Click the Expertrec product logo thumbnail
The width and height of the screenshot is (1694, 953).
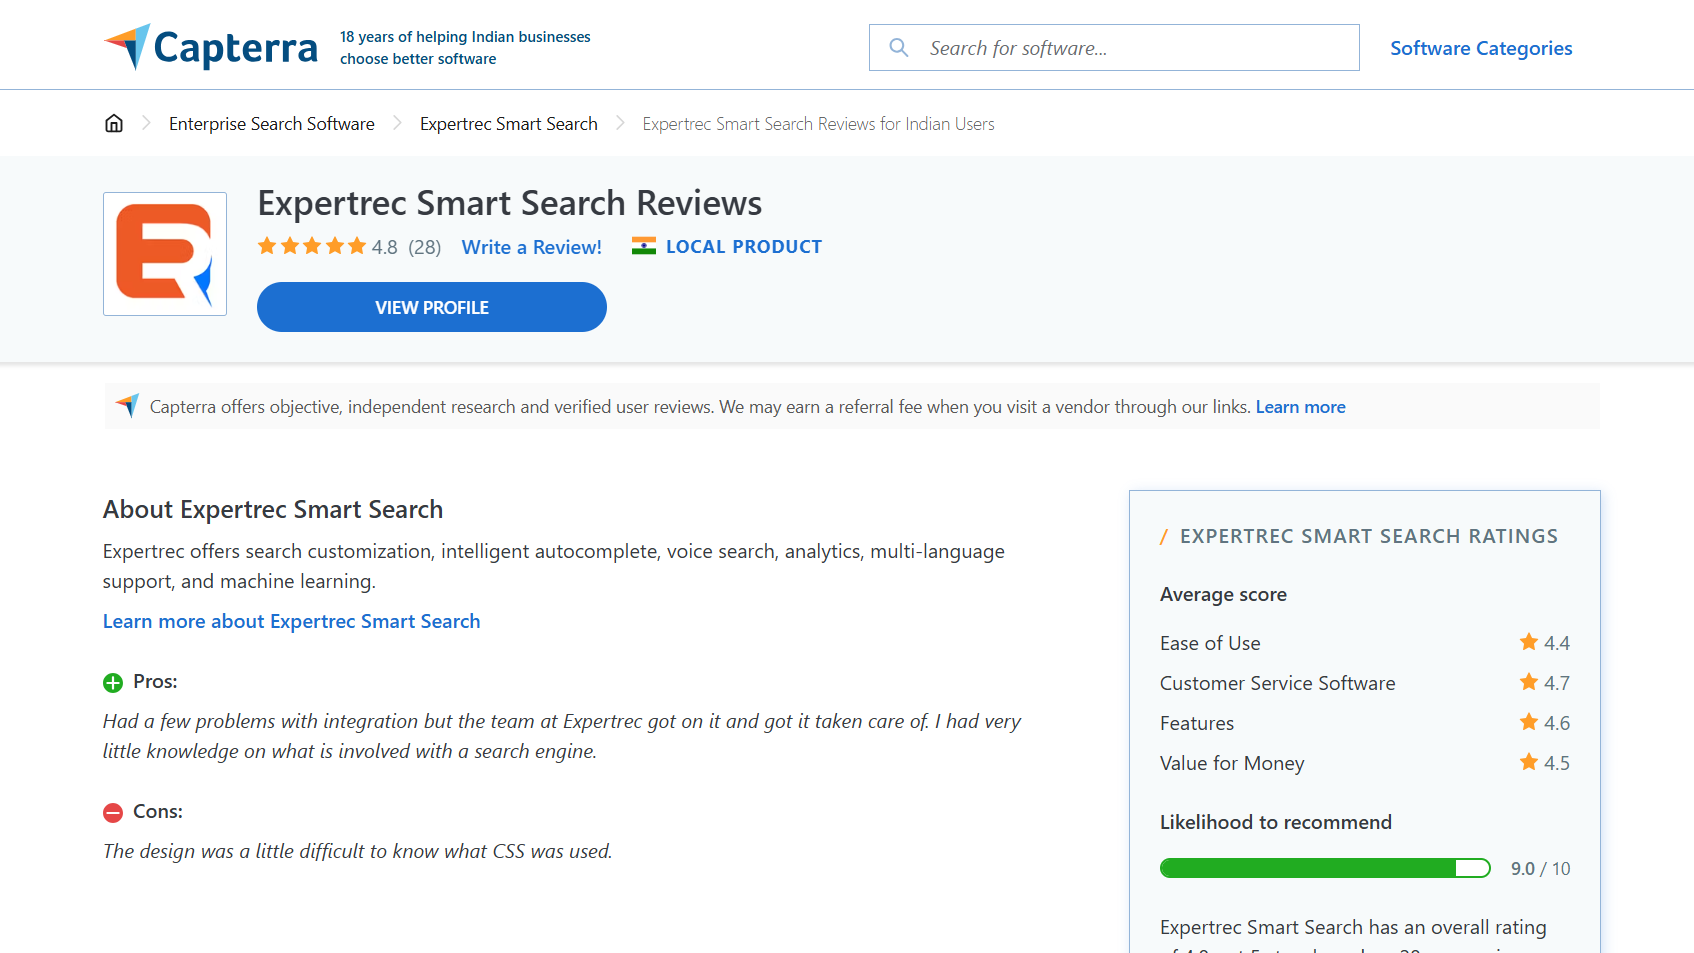pyautogui.click(x=165, y=254)
